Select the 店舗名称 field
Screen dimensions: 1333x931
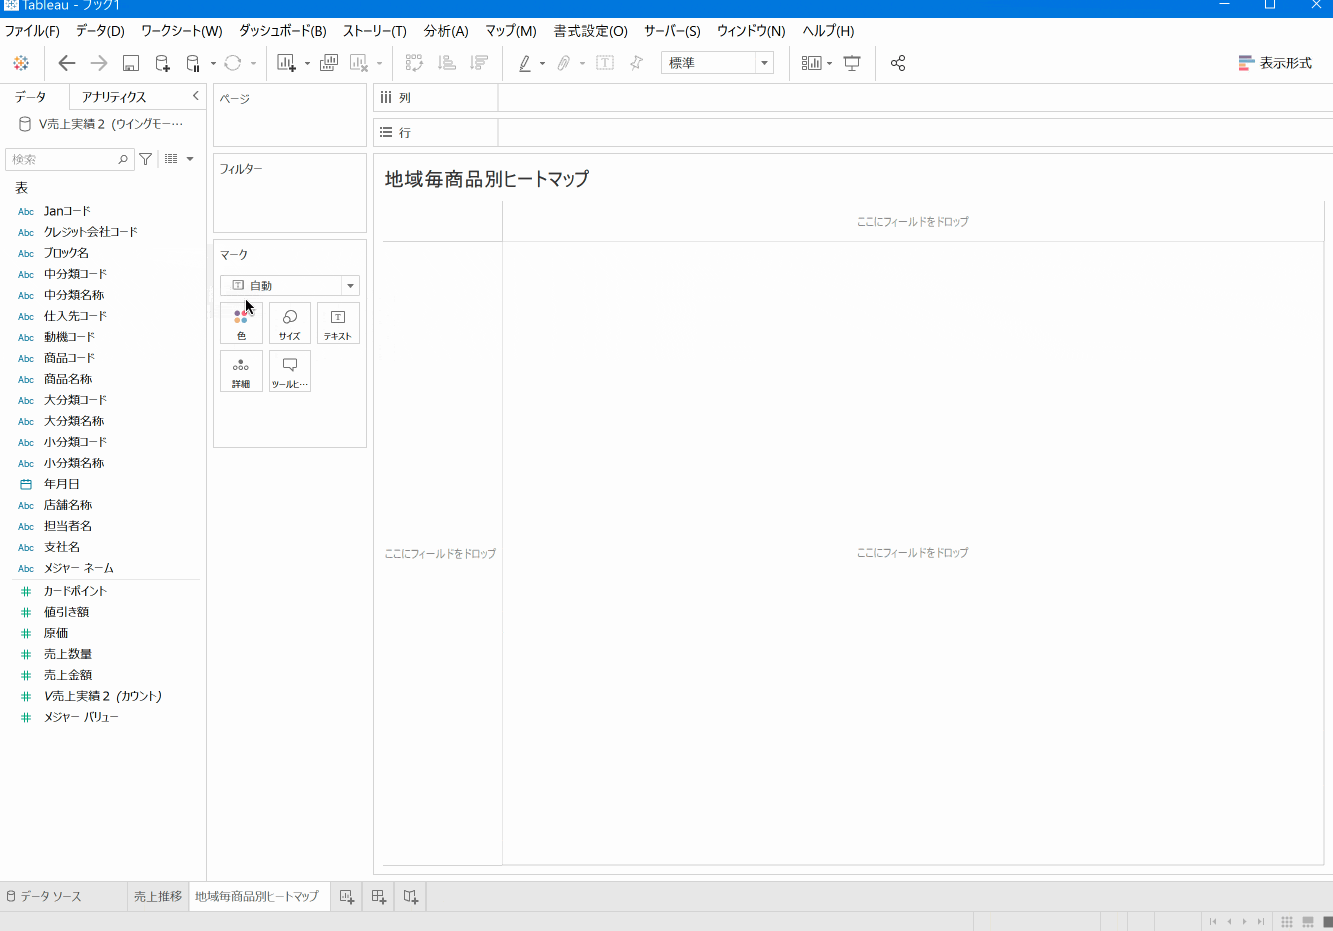click(x=68, y=505)
